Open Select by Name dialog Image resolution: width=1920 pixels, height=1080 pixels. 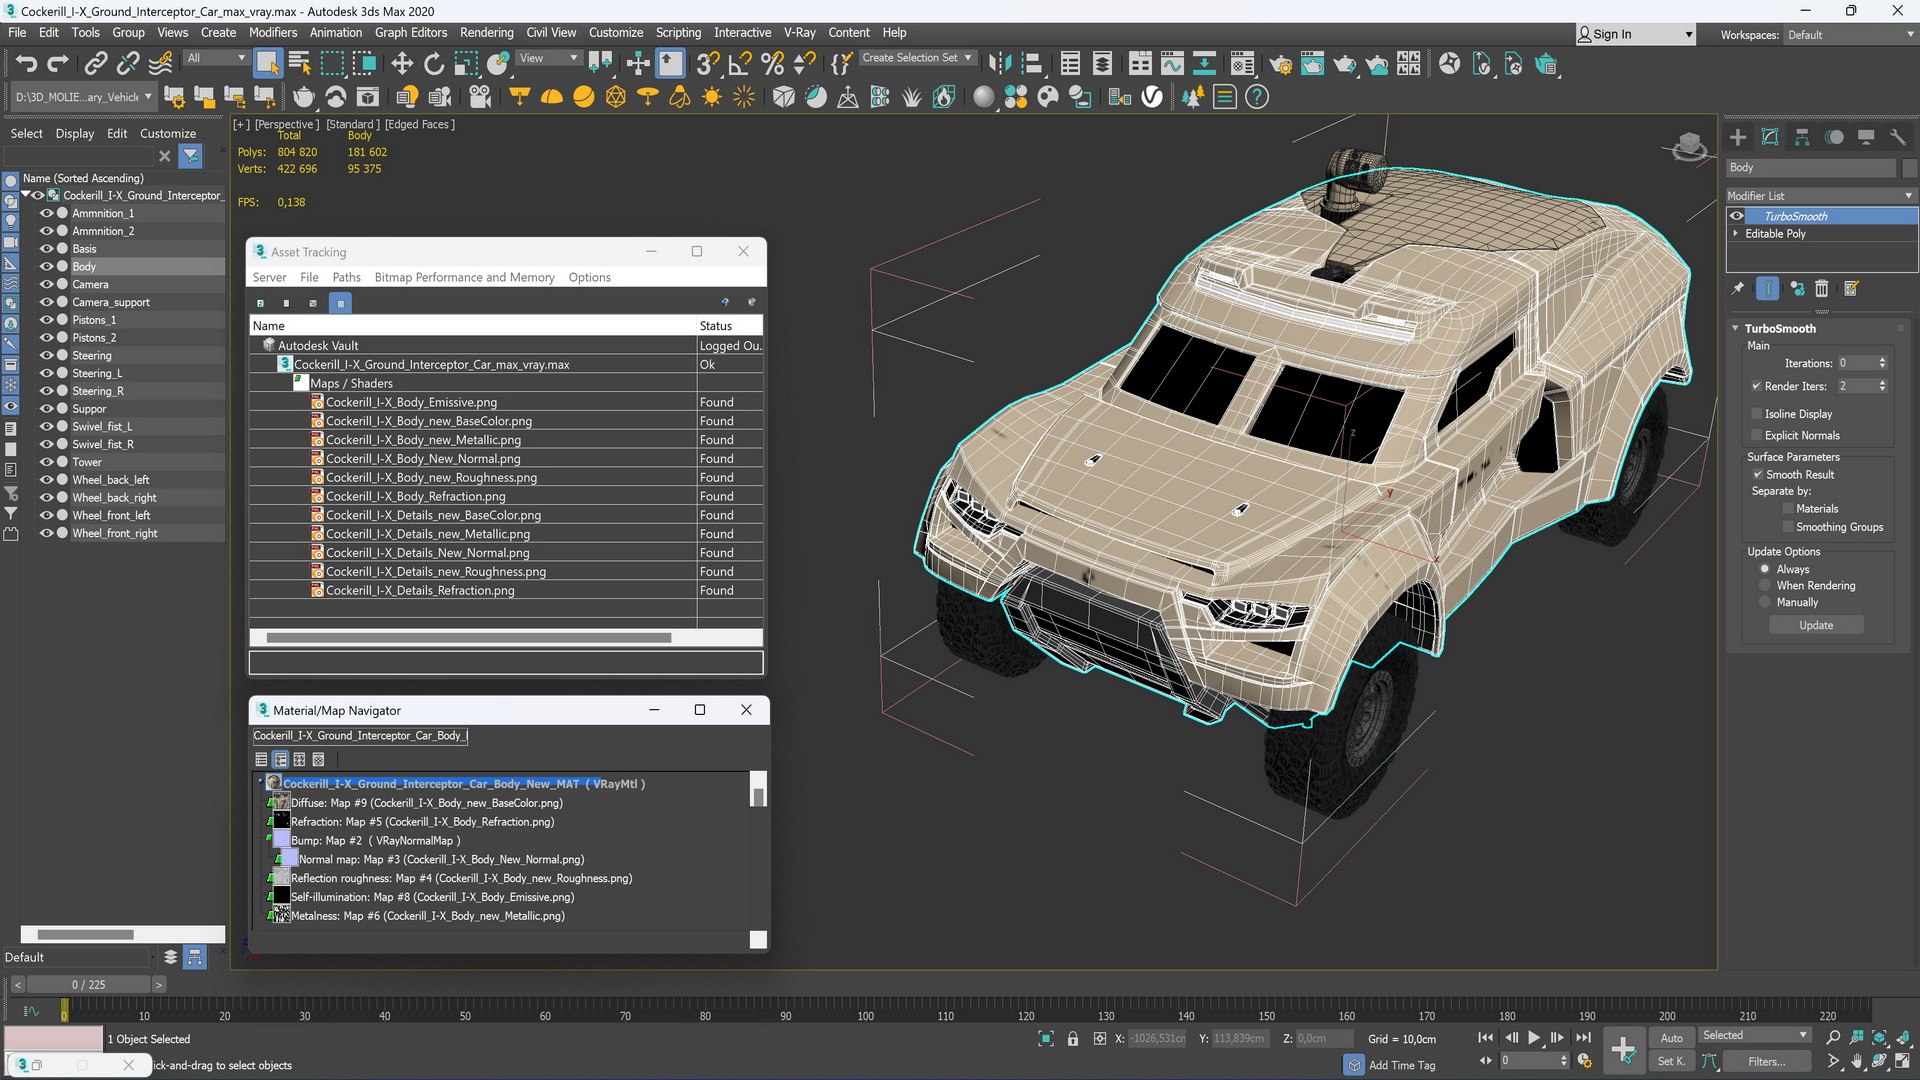[300, 64]
